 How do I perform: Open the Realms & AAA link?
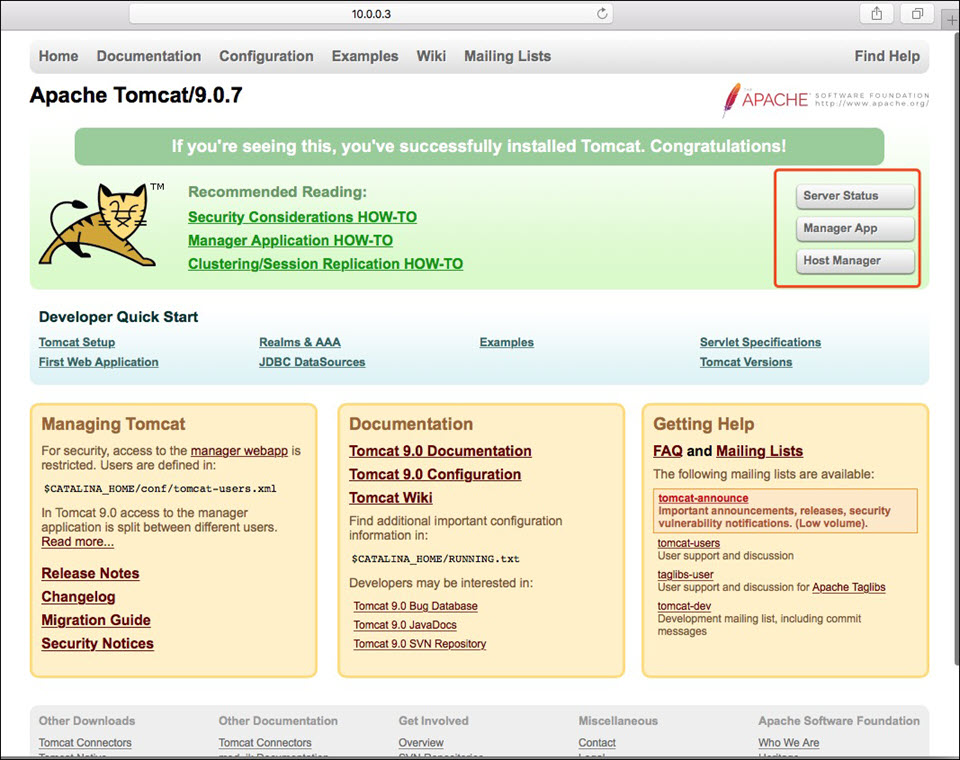coord(300,342)
